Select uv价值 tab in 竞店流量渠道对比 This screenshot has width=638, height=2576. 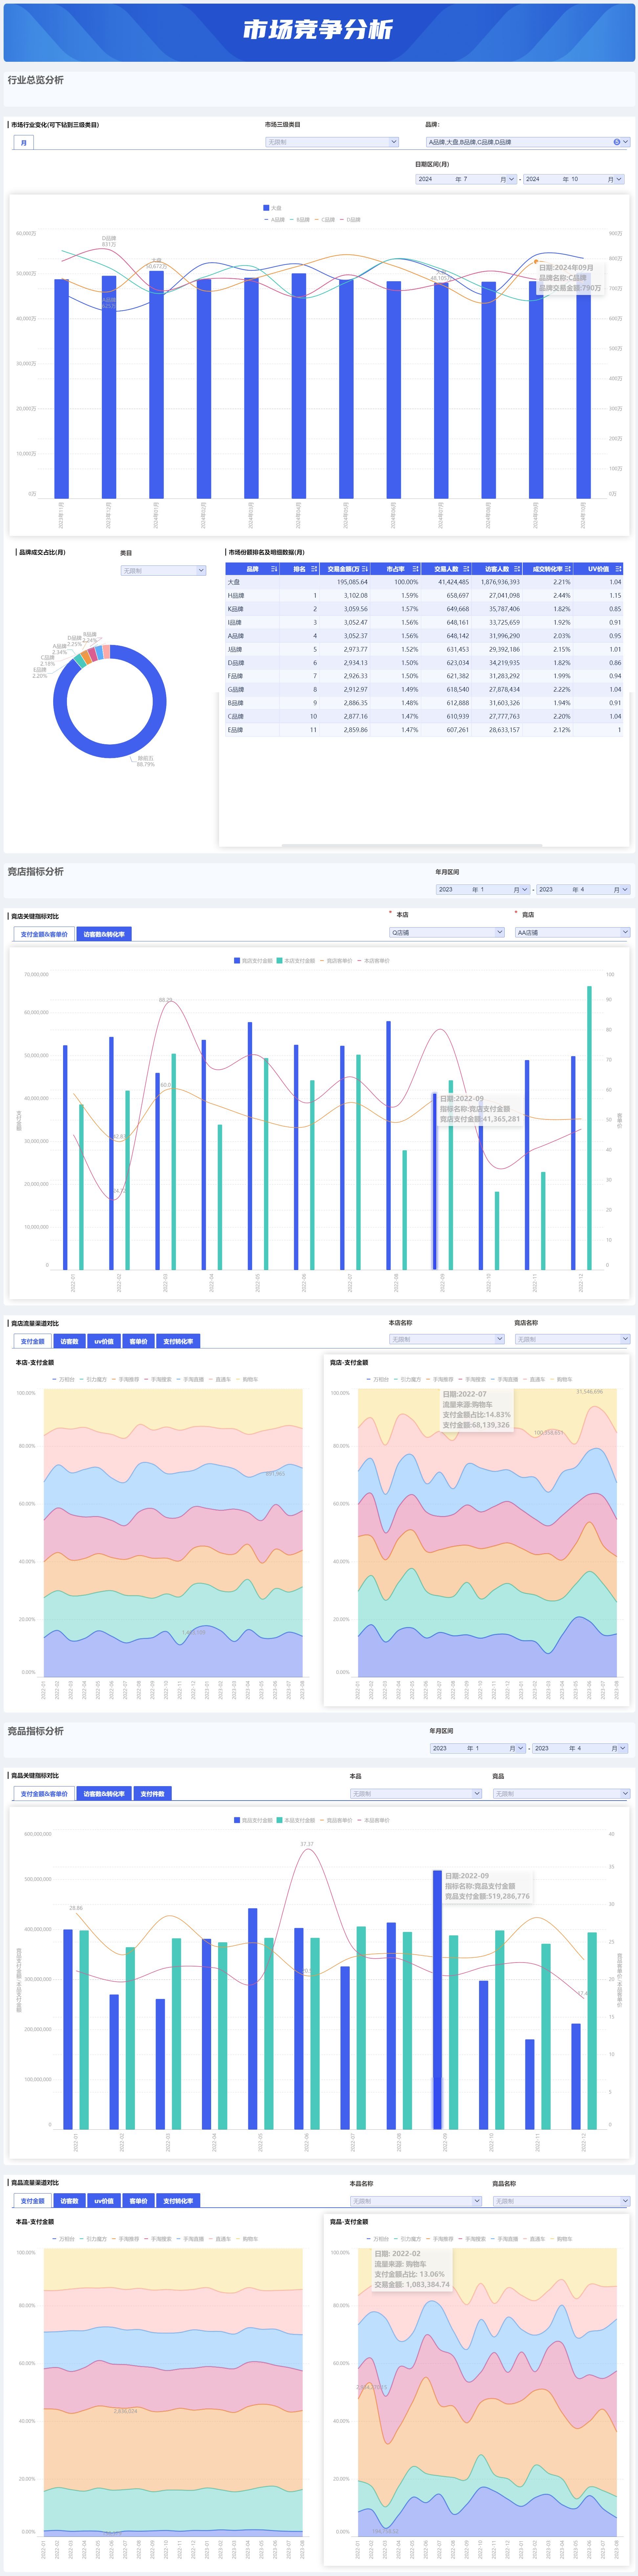tap(103, 1341)
